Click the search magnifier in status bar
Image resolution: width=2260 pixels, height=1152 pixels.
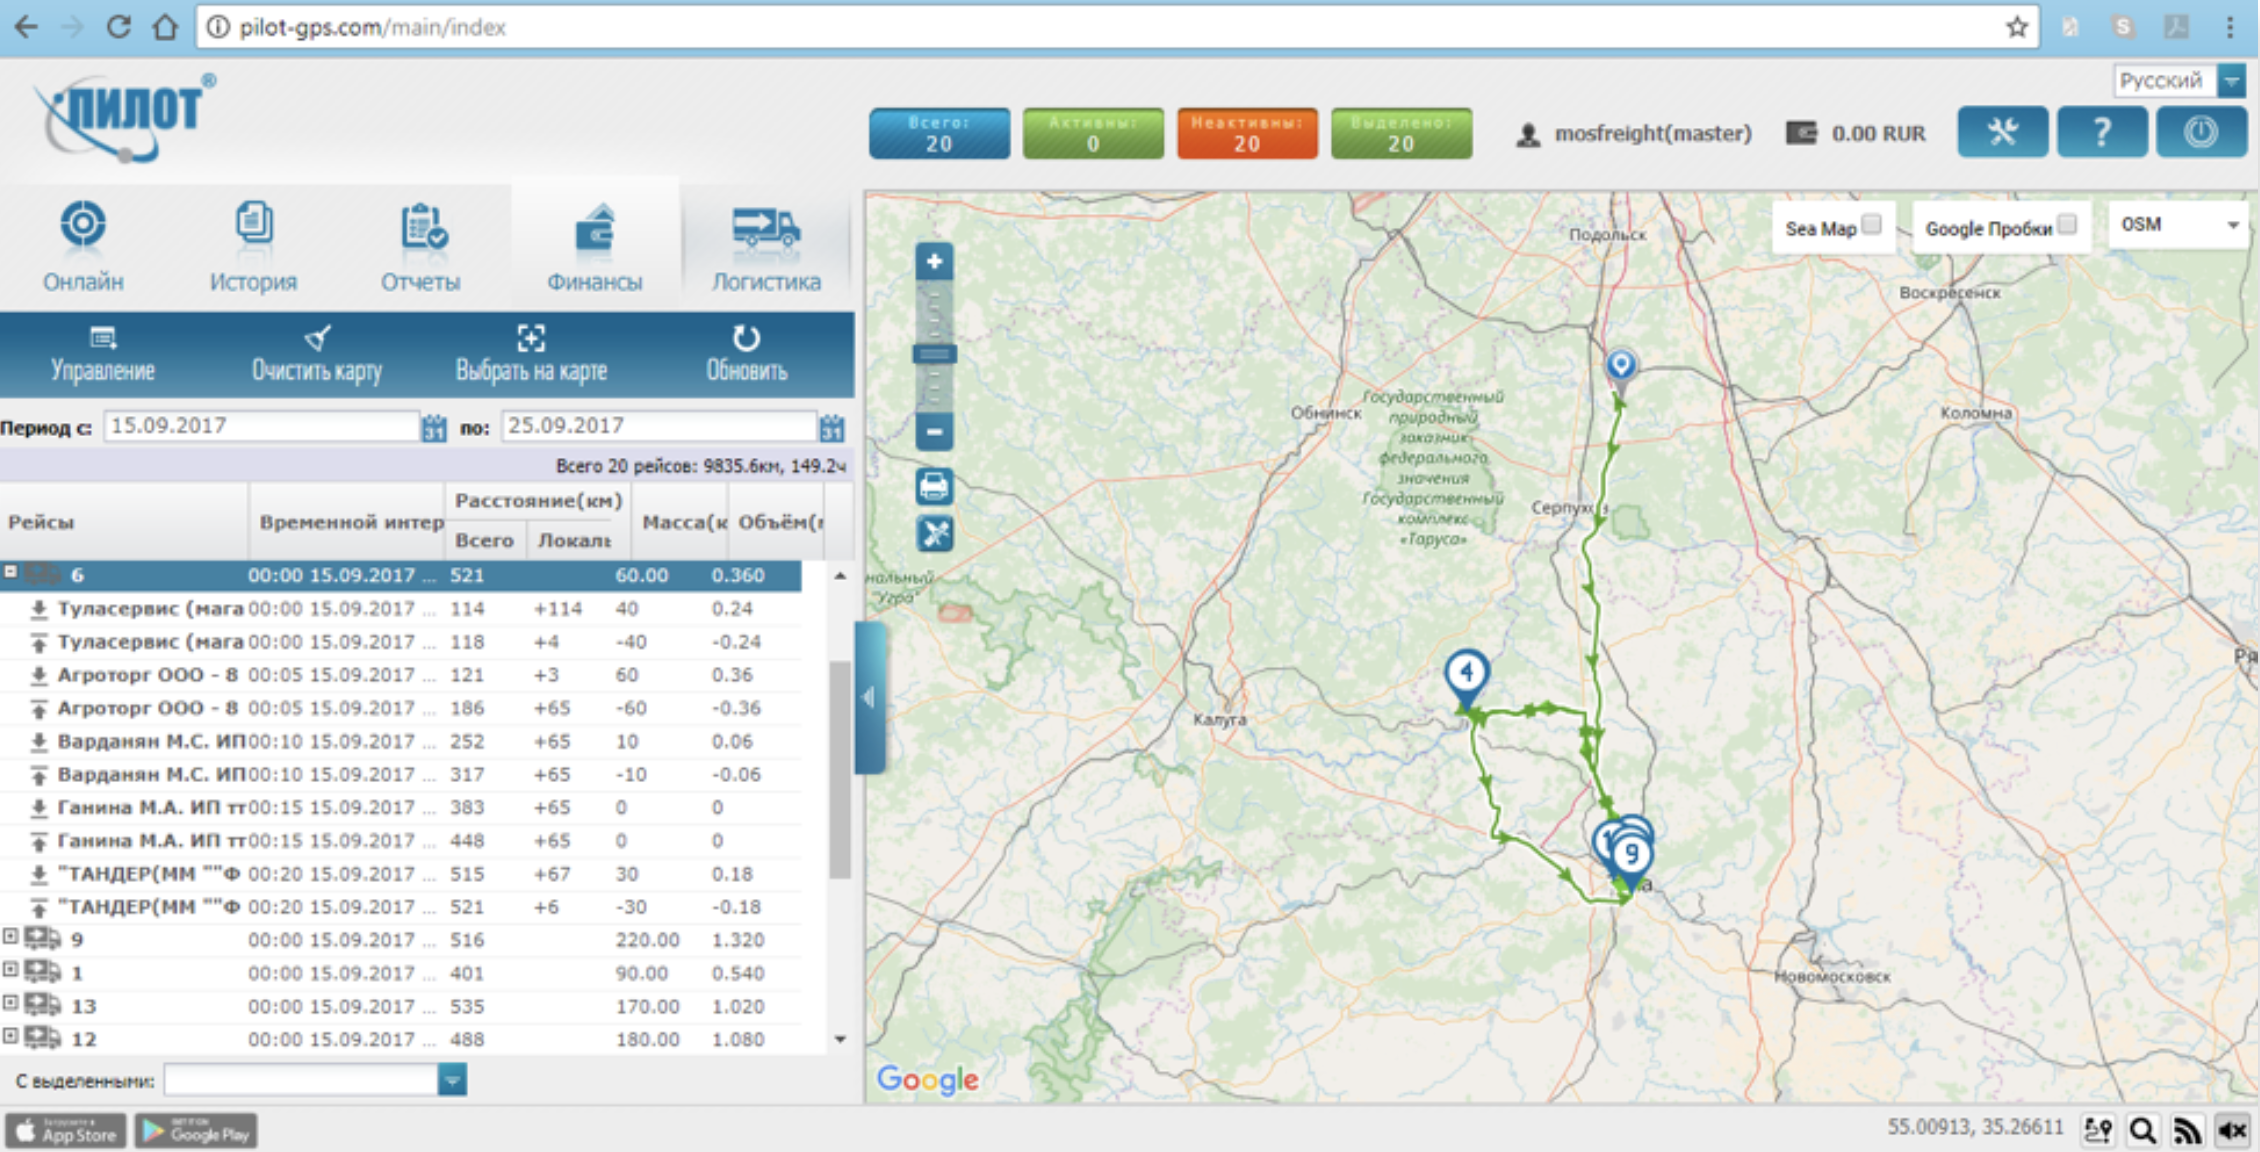click(2142, 1130)
